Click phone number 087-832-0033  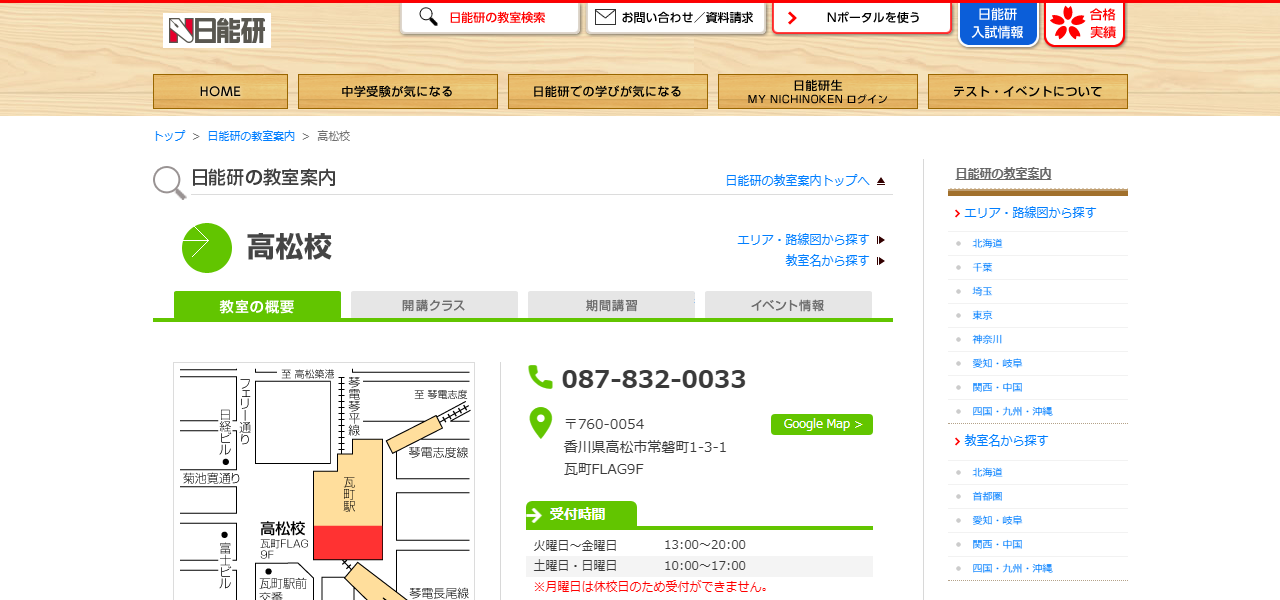[x=654, y=379]
